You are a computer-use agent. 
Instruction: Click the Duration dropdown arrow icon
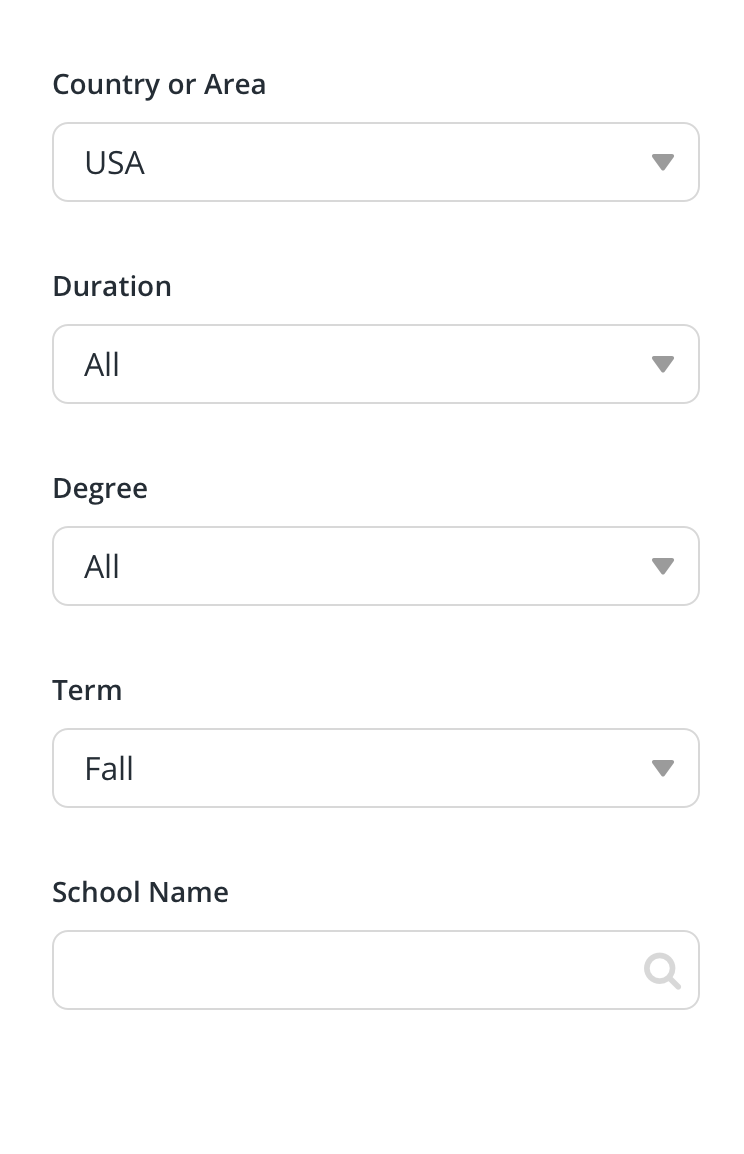click(x=662, y=364)
